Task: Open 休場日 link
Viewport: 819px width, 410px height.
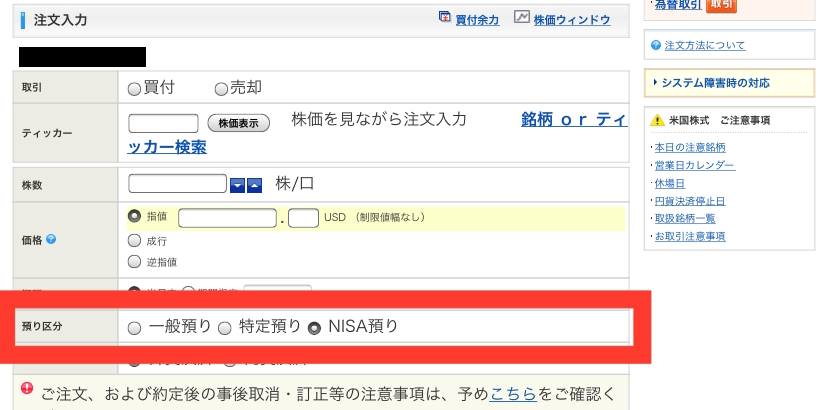Action: tap(670, 183)
